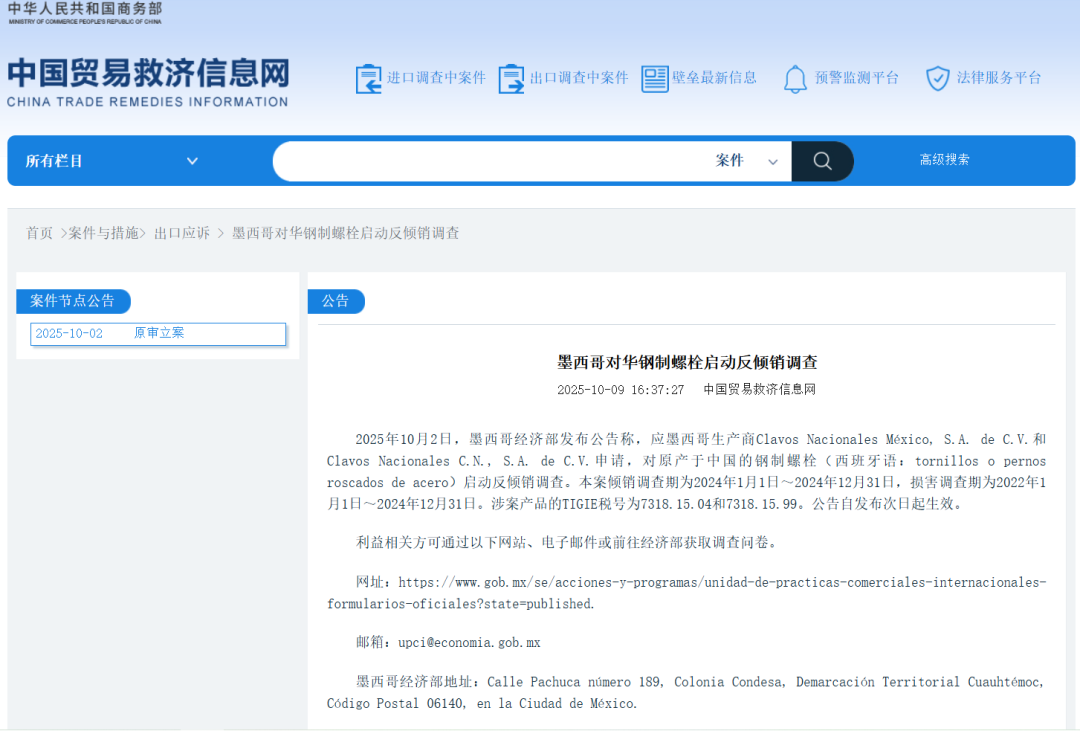
Task: Open the 法律服务平台 menu item
Action: tap(999, 78)
